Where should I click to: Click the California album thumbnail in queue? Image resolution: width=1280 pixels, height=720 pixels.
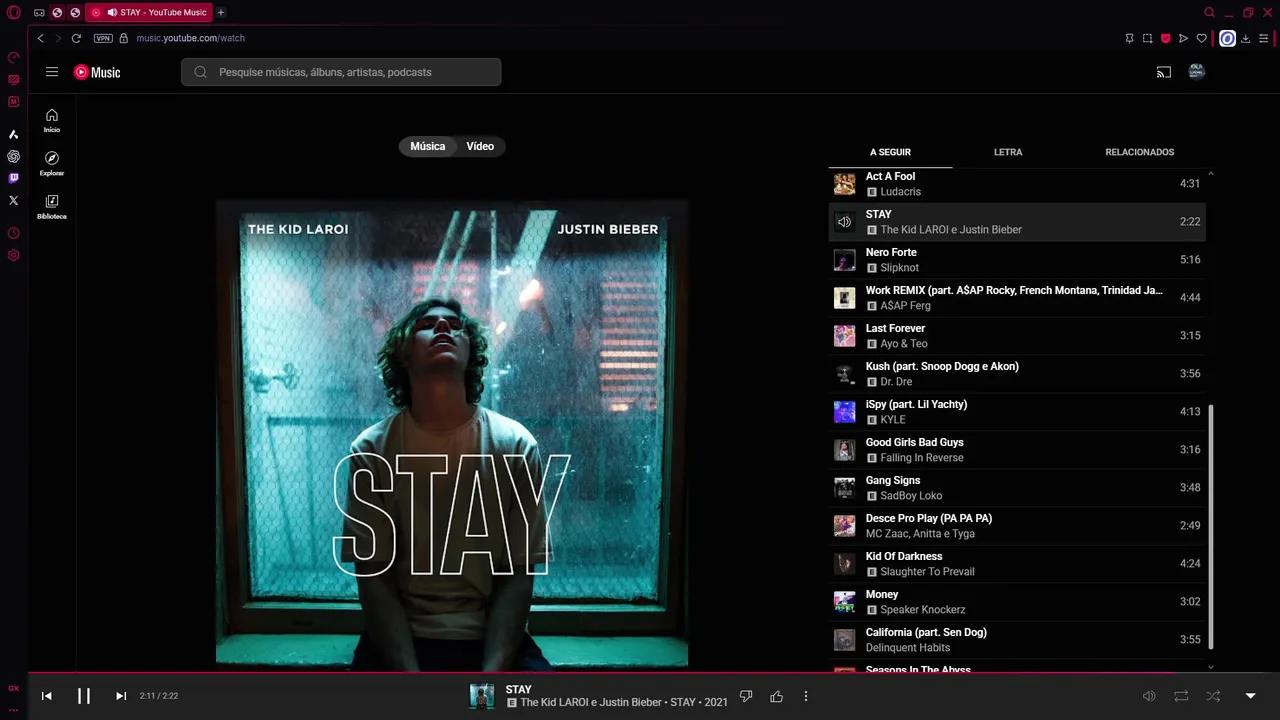pyautogui.click(x=845, y=640)
